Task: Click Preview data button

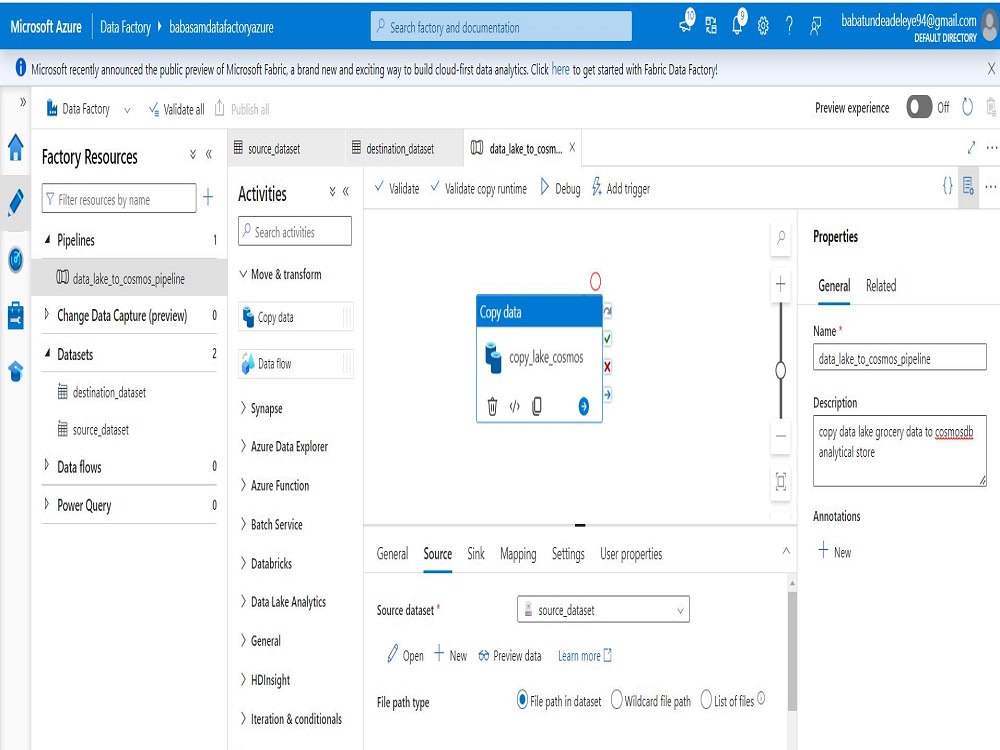Action: (x=510, y=656)
